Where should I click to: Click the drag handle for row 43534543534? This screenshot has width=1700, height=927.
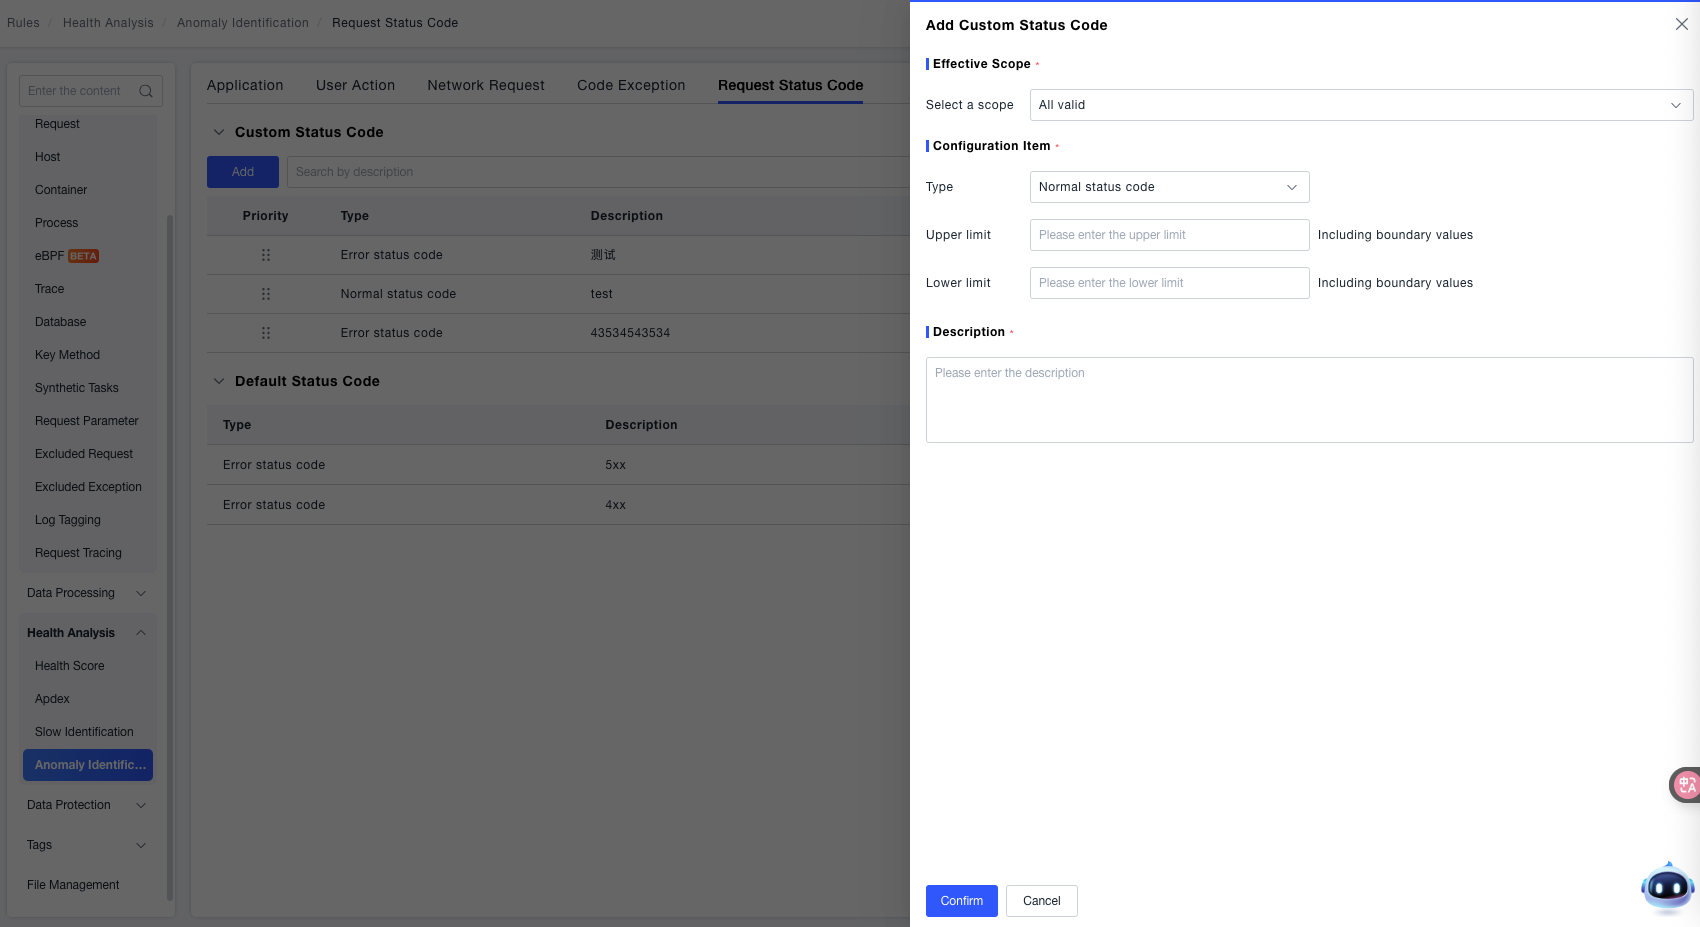coord(266,333)
